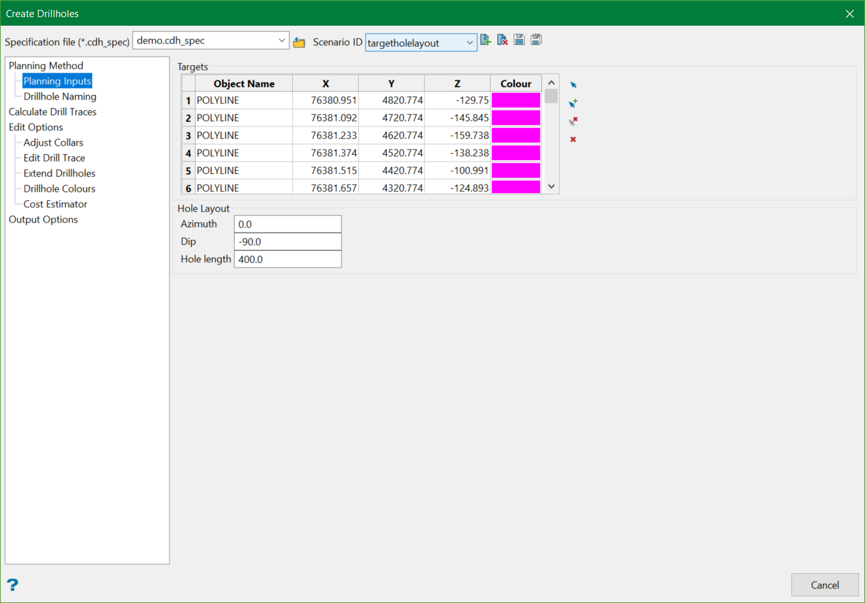865x603 pixels.
Task: Click the Azimuth input field
Action: tap(287, 224)
